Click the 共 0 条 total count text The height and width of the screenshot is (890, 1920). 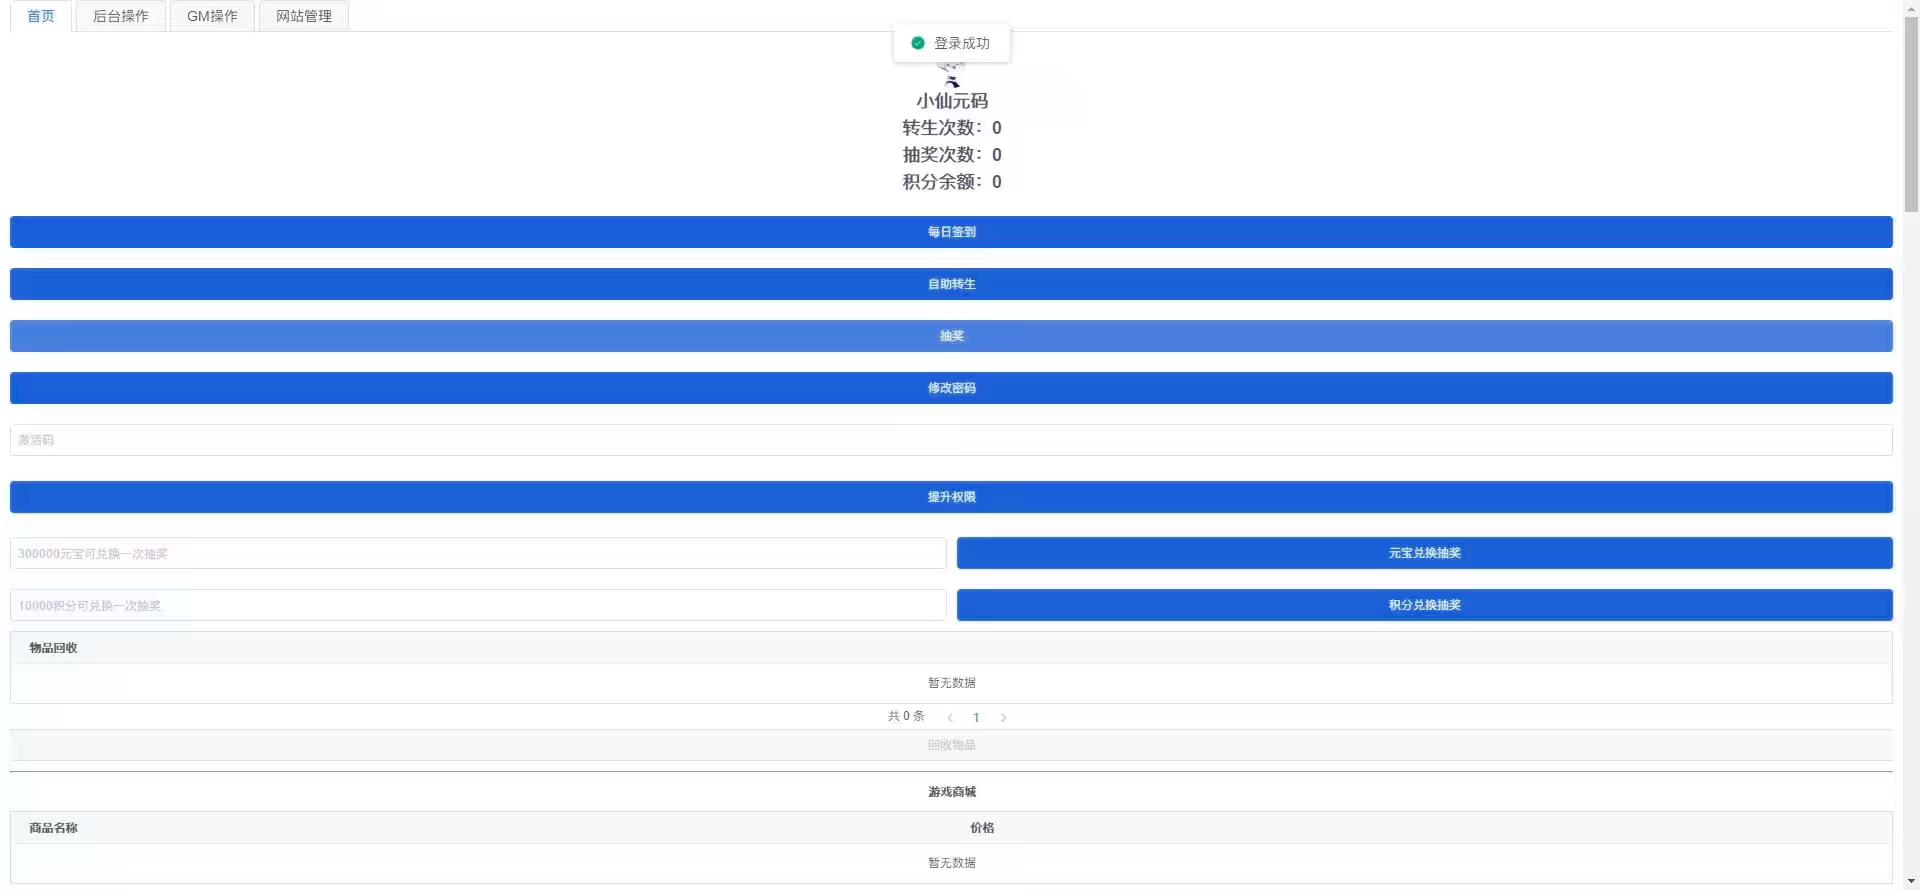point(906,716)
